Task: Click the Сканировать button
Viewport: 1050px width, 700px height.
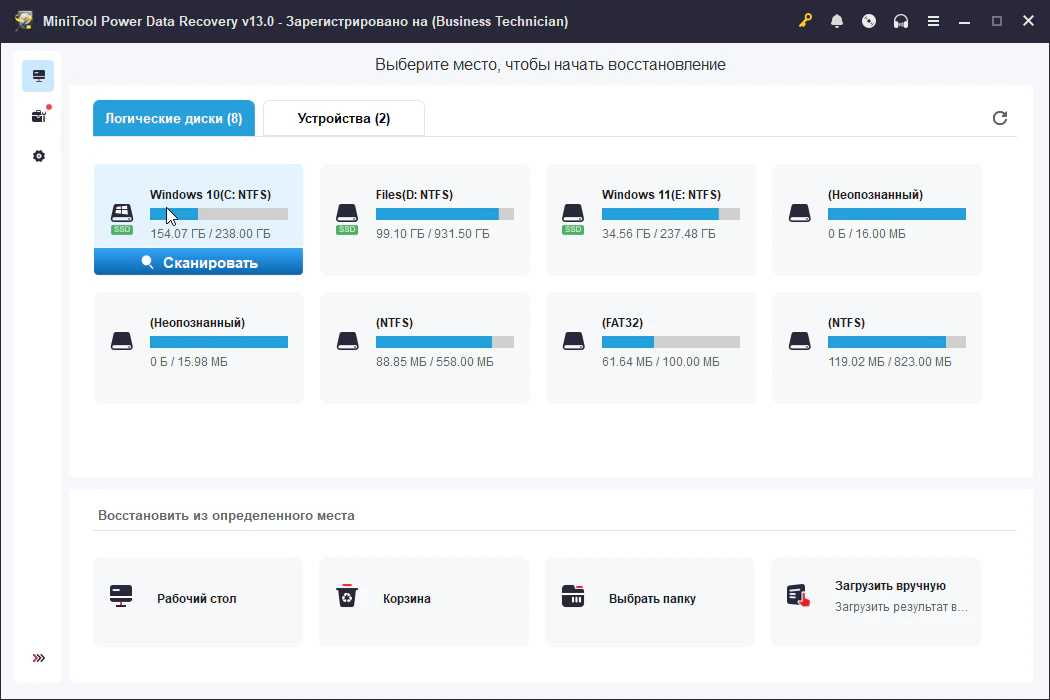Action: 198,262
